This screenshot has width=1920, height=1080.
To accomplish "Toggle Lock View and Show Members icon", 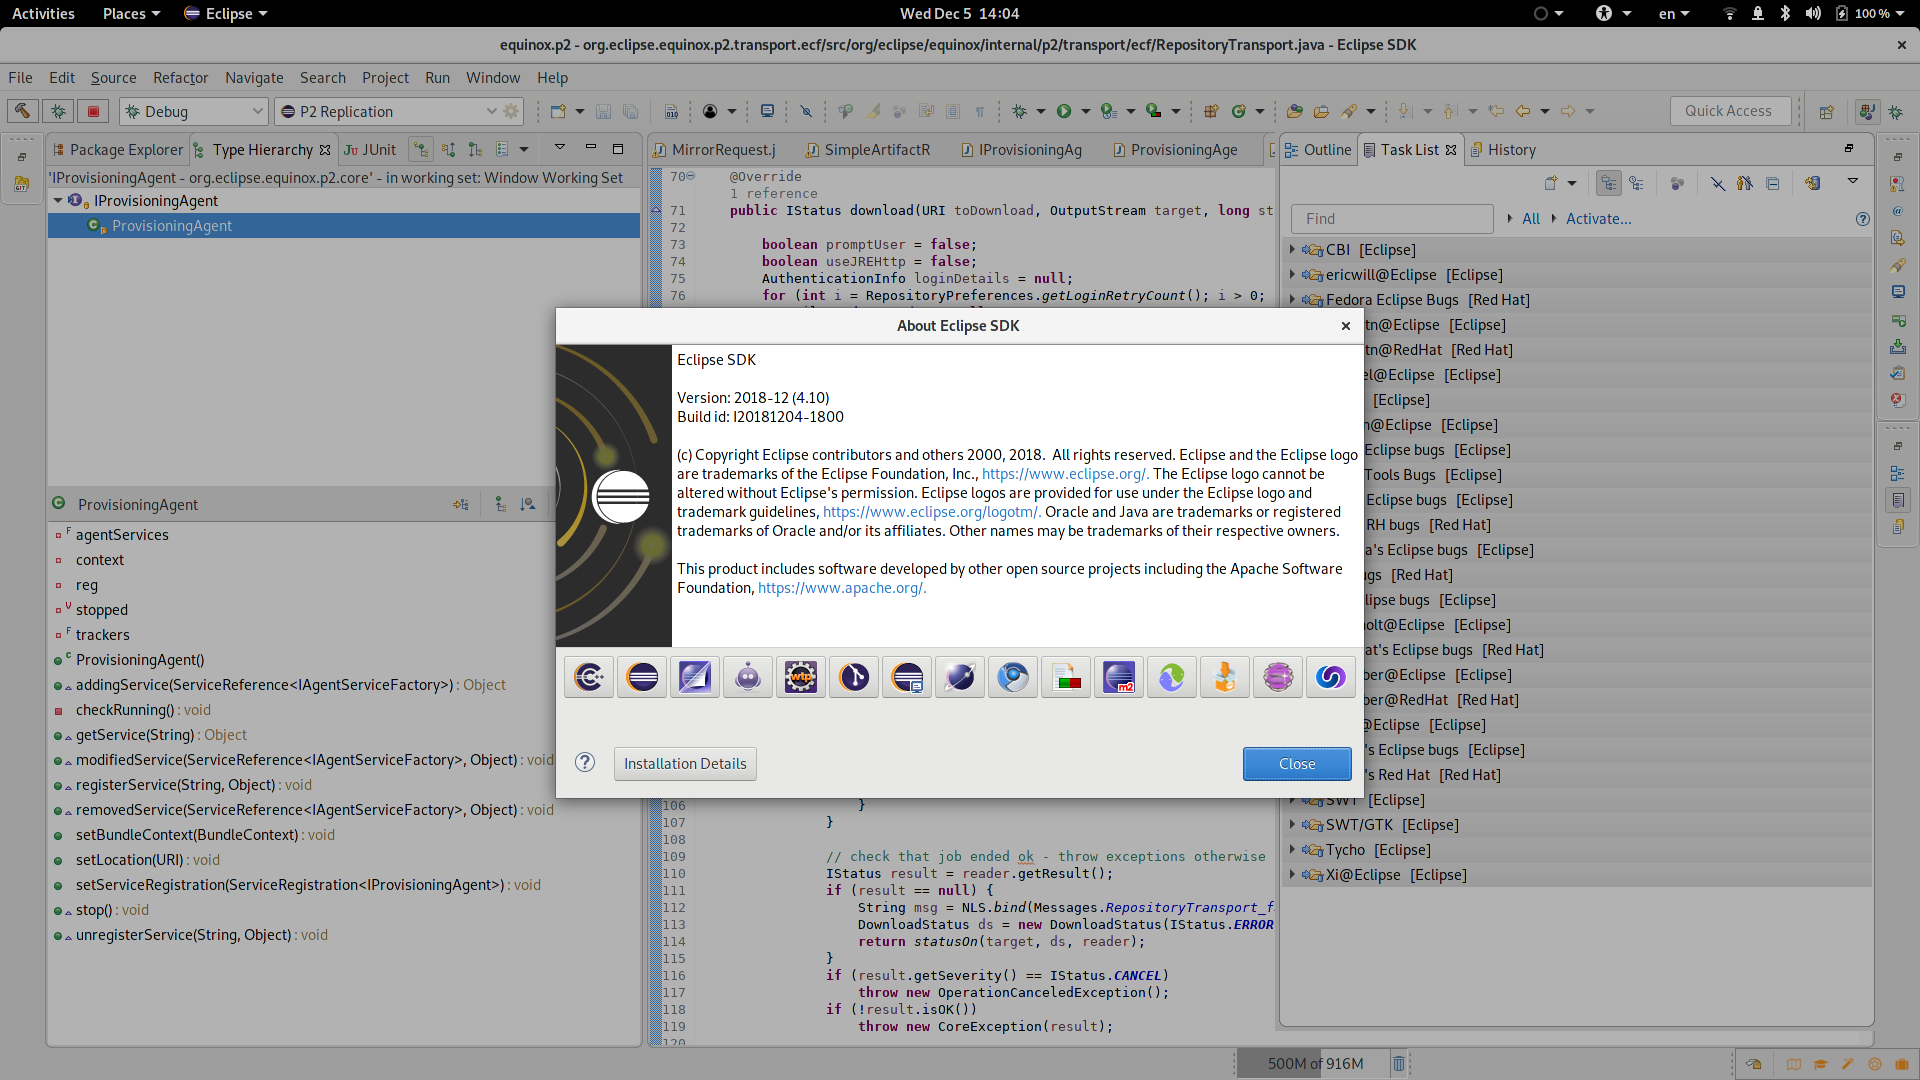I will click(461, 504).
